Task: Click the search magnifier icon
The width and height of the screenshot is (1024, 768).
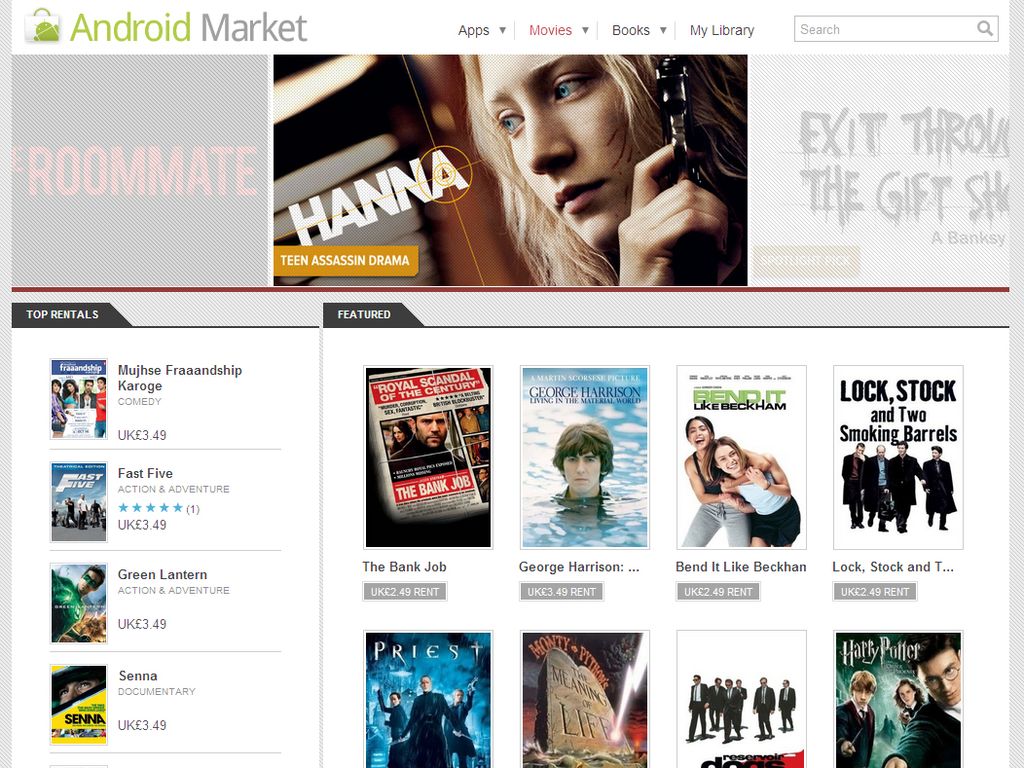Action: 985,29
